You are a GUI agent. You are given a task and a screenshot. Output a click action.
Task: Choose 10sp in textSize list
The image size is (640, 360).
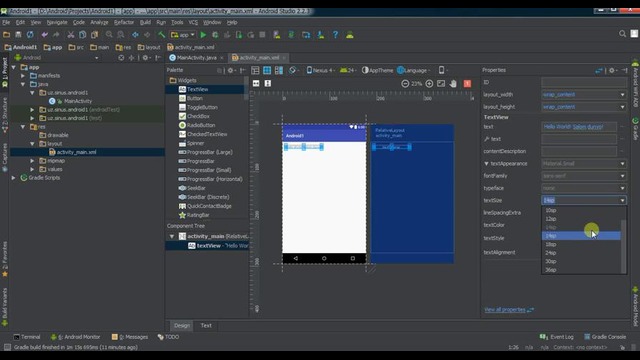coord(581,210)
